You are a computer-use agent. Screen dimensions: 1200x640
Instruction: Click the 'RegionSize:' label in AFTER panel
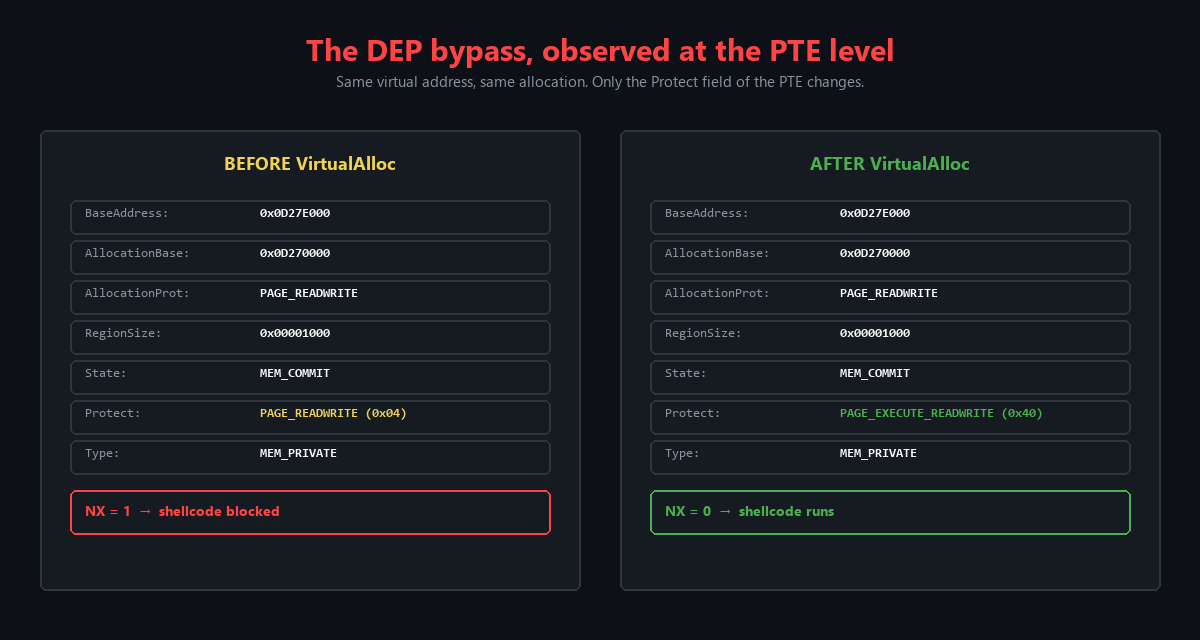703,334
